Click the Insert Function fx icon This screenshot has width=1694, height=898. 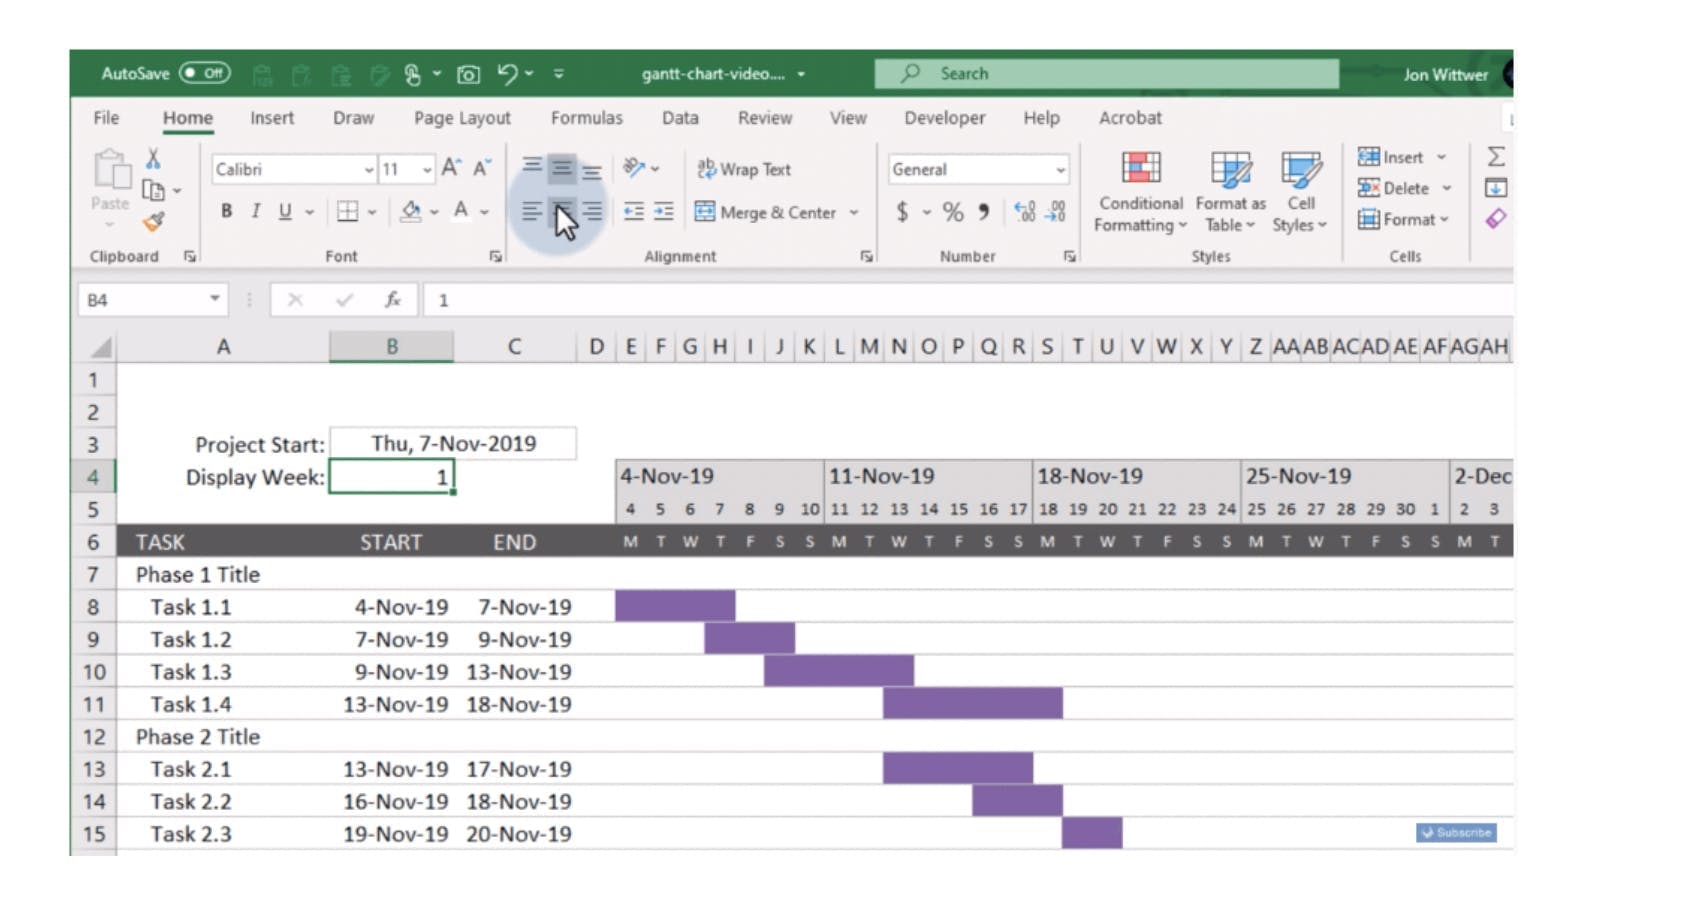click(393, 299)
